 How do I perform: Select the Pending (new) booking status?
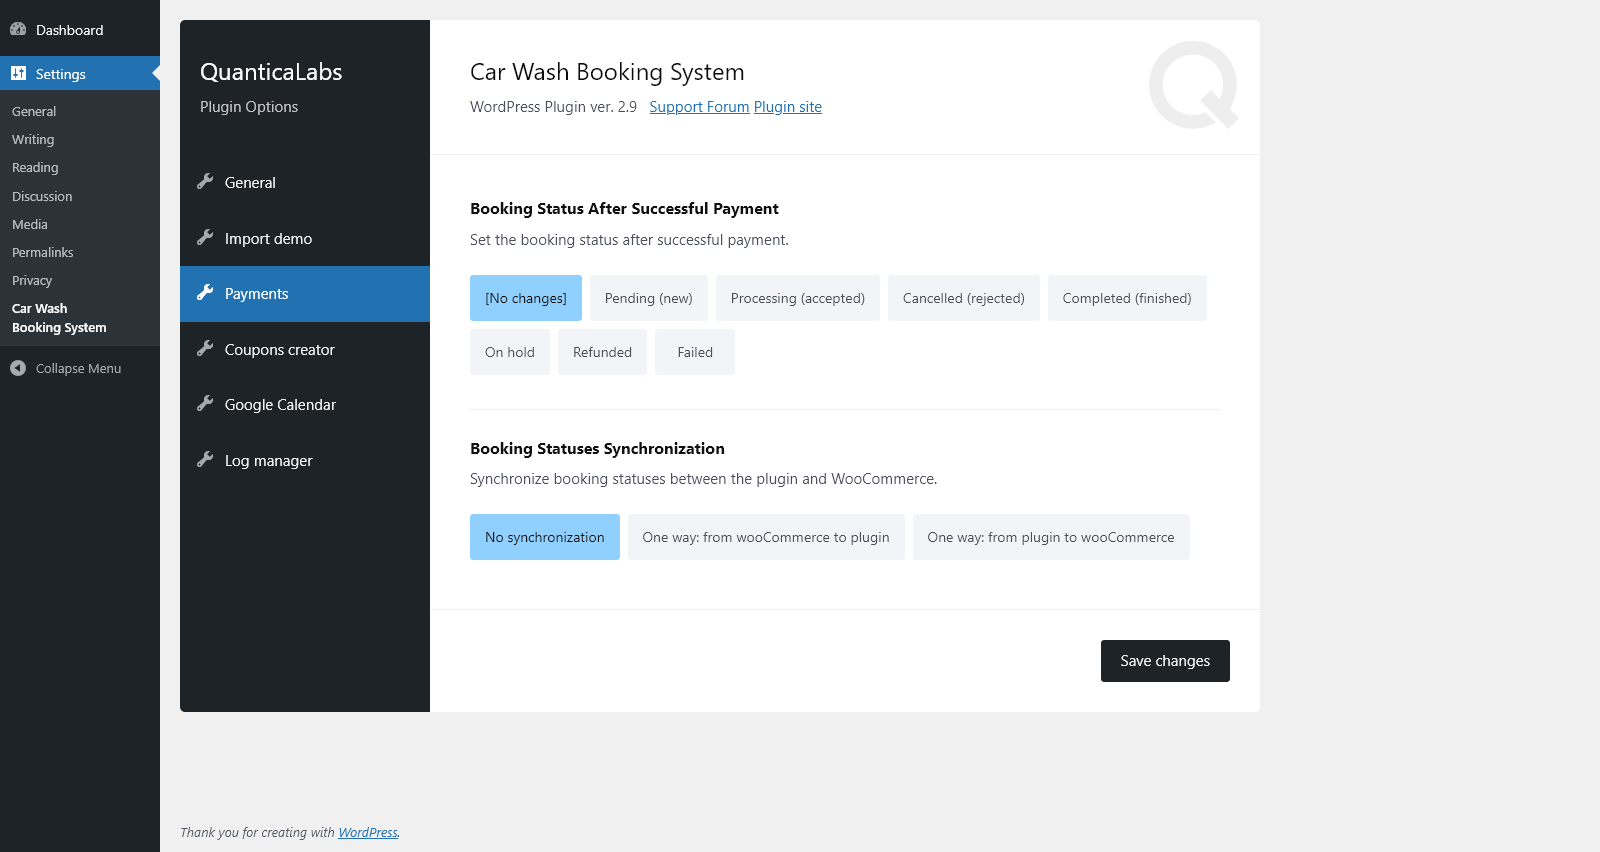tap(648, 298)
